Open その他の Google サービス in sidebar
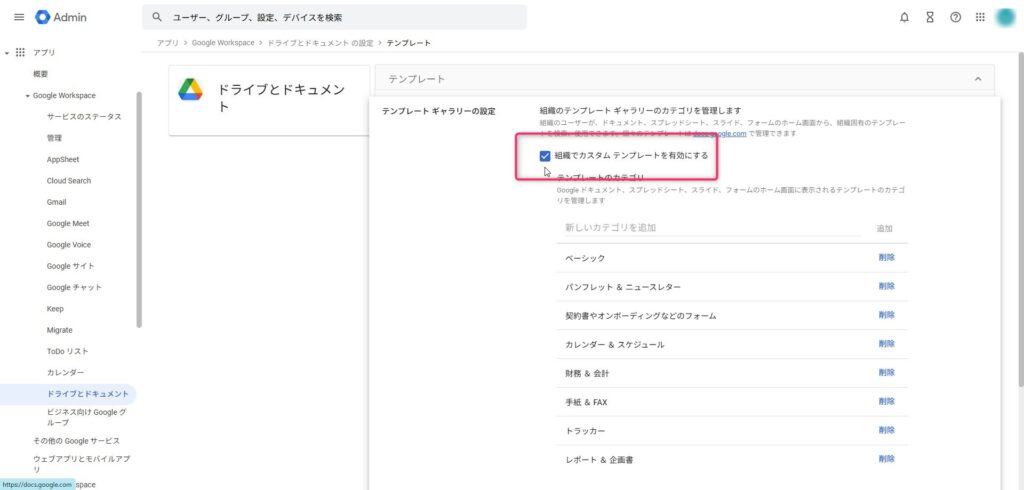 pos(76,441)
